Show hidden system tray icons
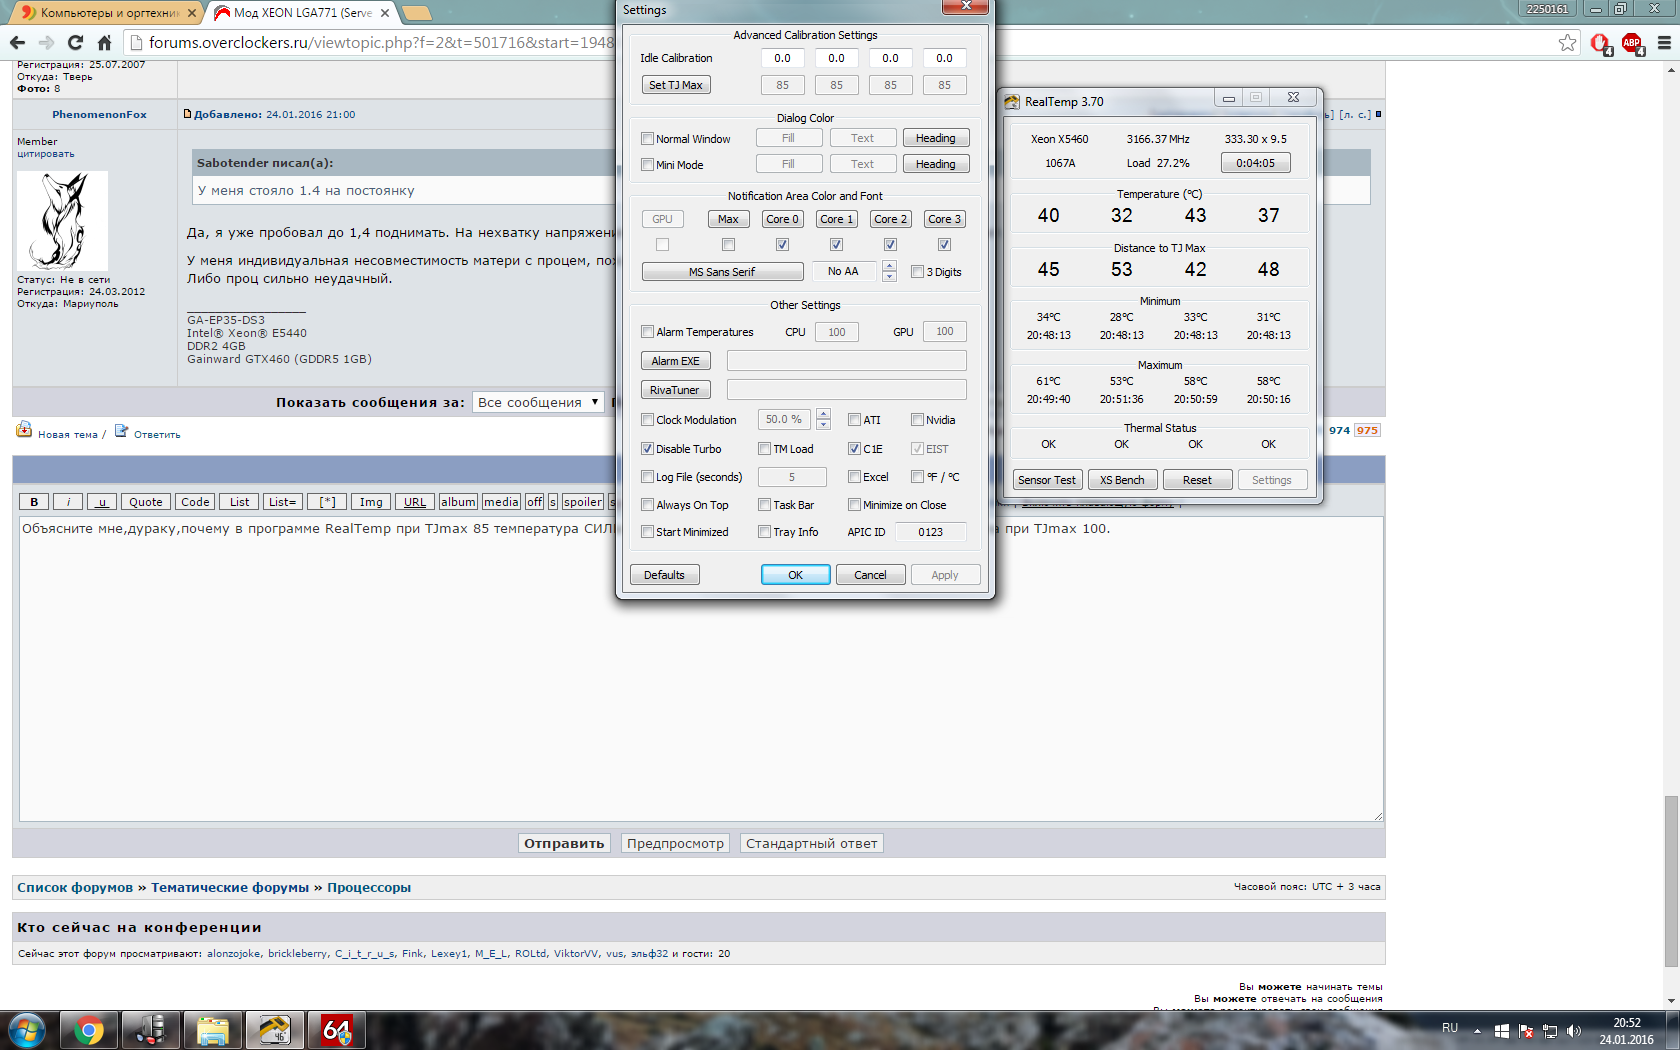The image size is (1680, 1050). click(1477, 1030)
